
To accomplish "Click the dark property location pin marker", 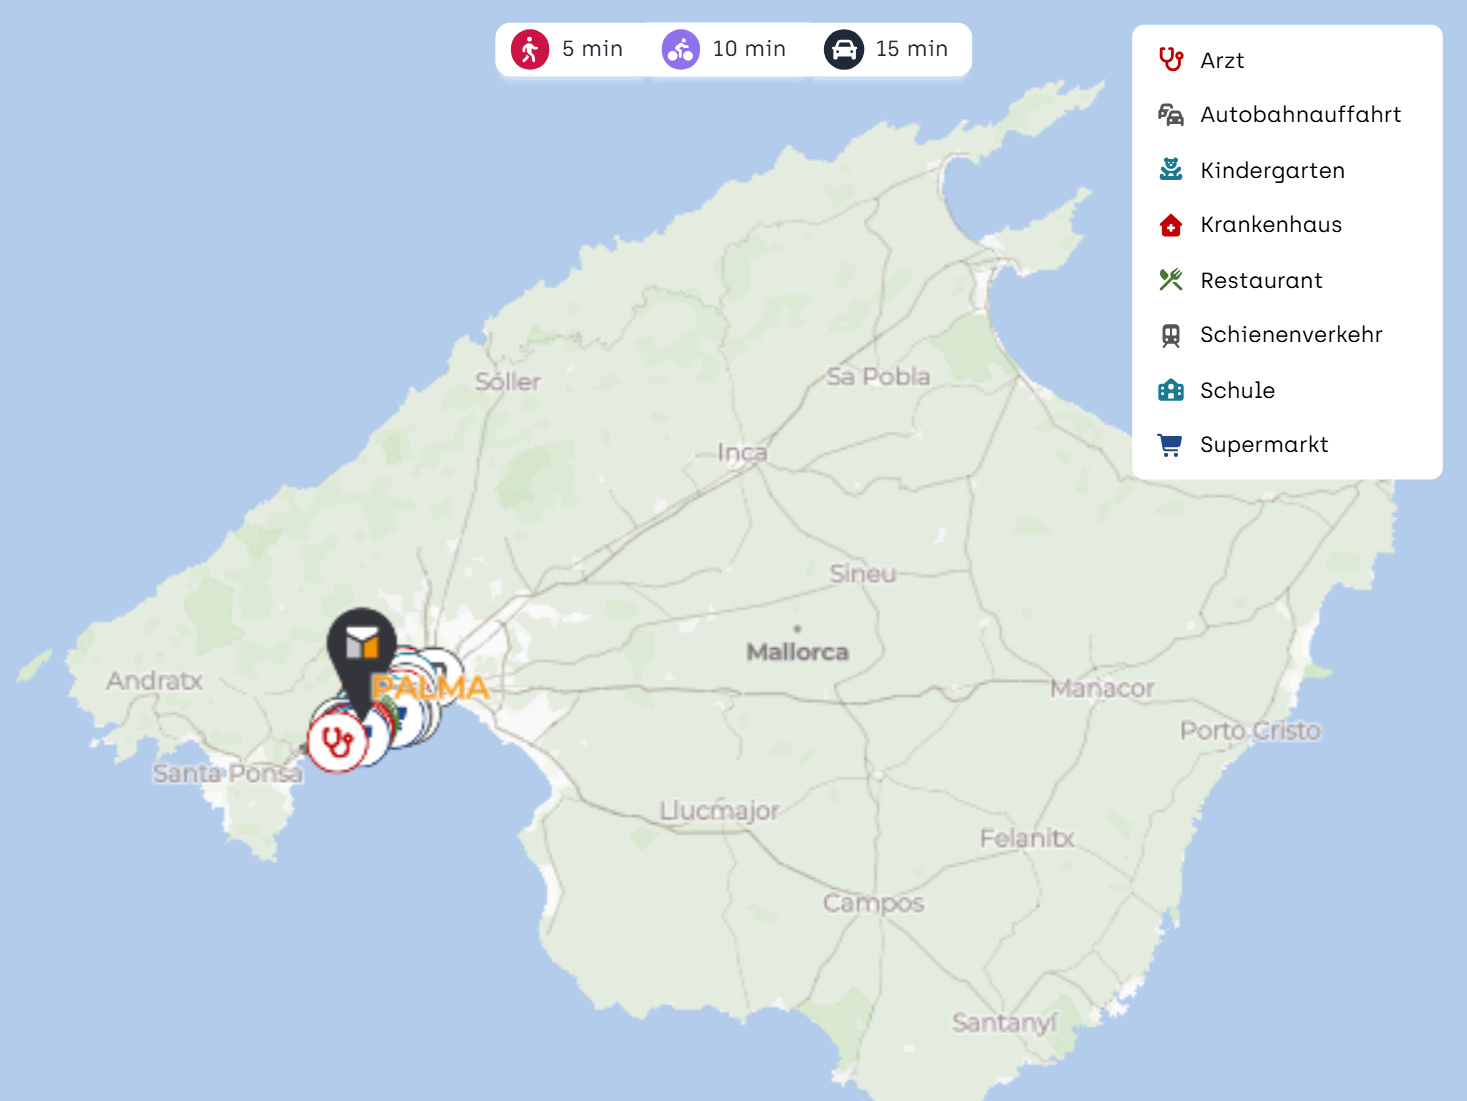I will tap(362, 645).
